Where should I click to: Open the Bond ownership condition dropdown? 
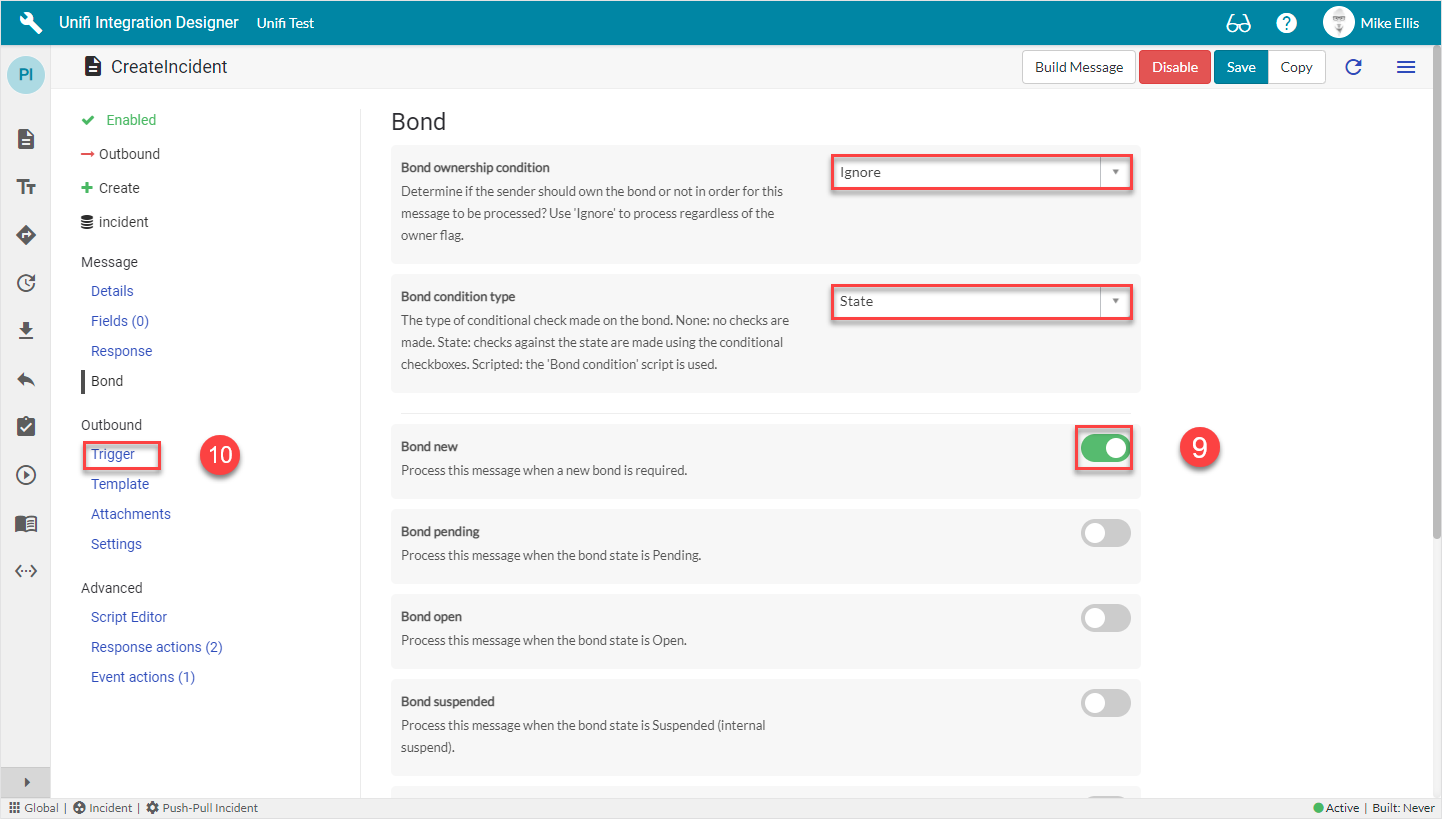(1114, 171)
